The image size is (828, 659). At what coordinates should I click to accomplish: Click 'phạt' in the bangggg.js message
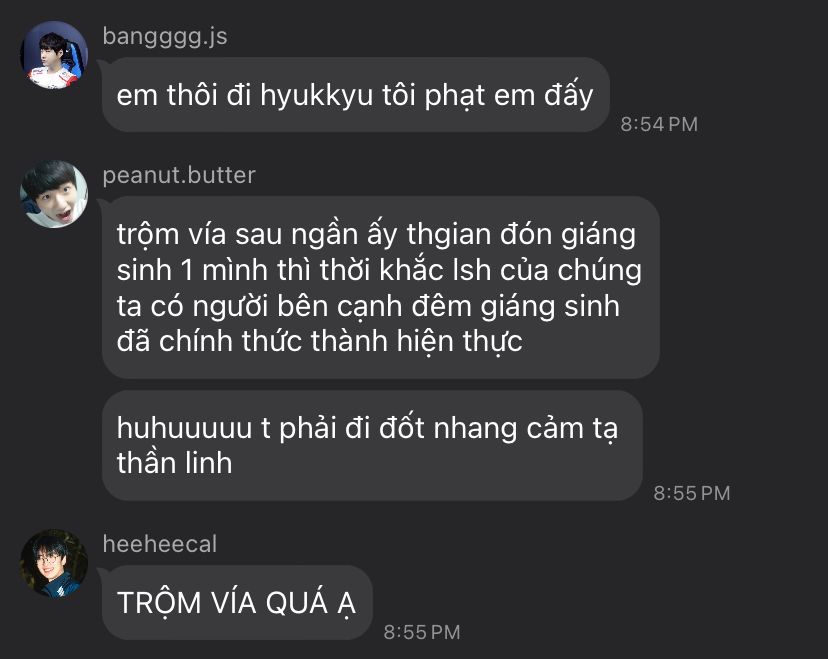(455, 96)
